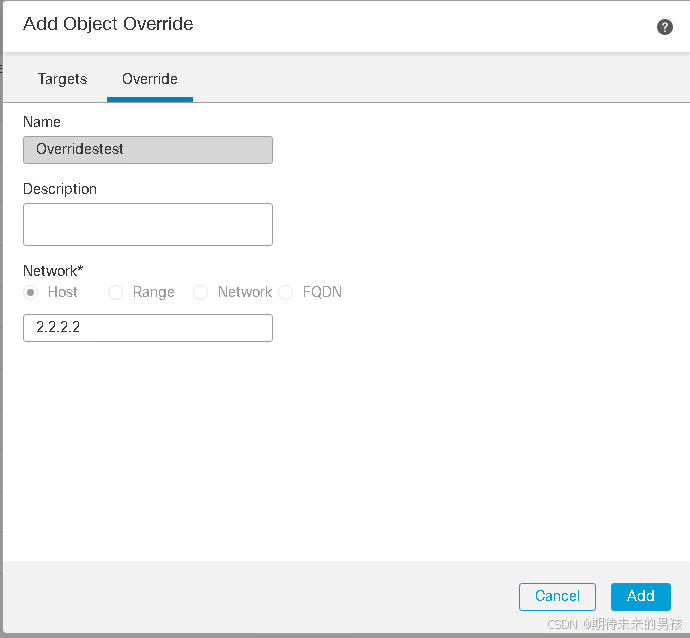This screenshot has width=690, height=638.
Task: Open the help question mark icon
Action: coord(664,27)
